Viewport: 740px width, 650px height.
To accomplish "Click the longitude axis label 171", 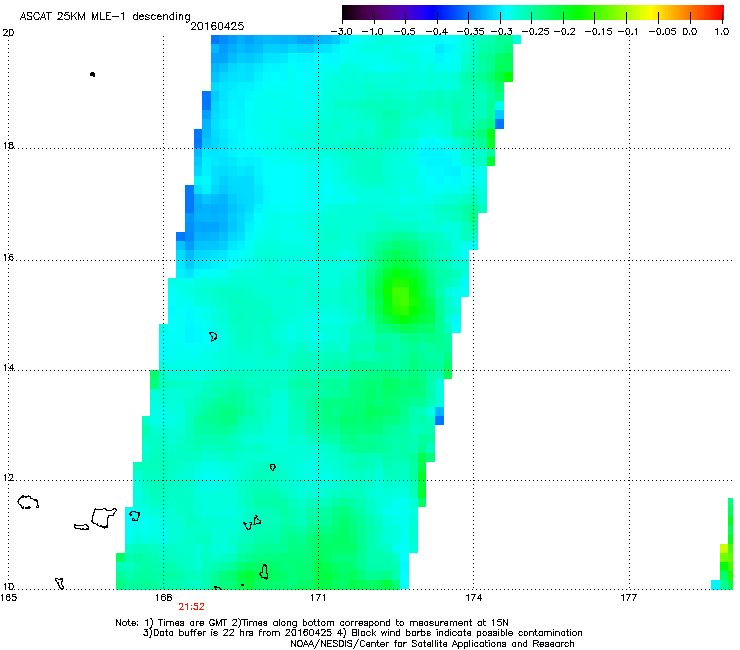I will [x=318, y=598].
